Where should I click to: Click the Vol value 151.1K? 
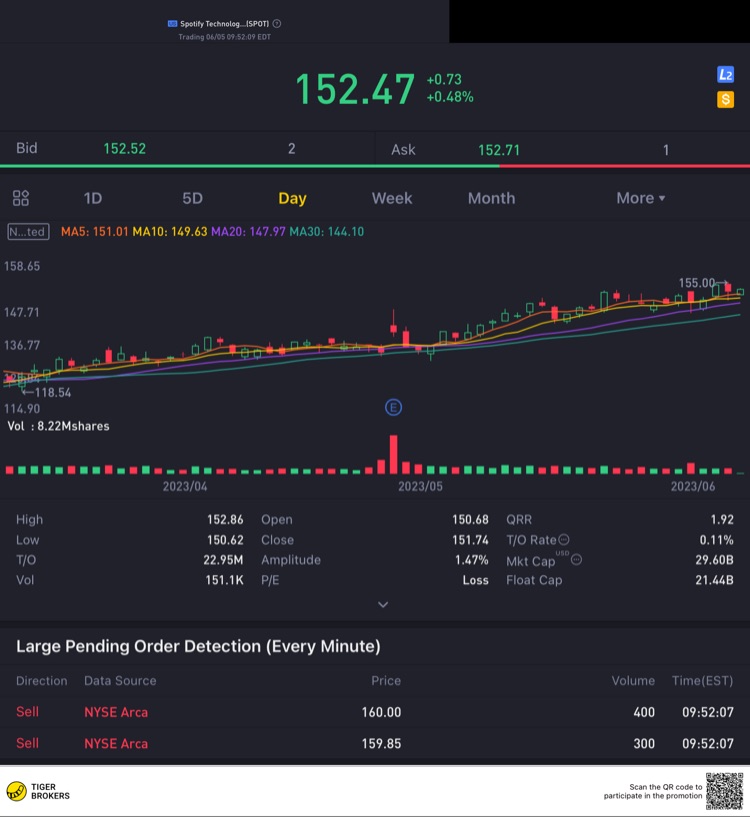coord(224,580)
